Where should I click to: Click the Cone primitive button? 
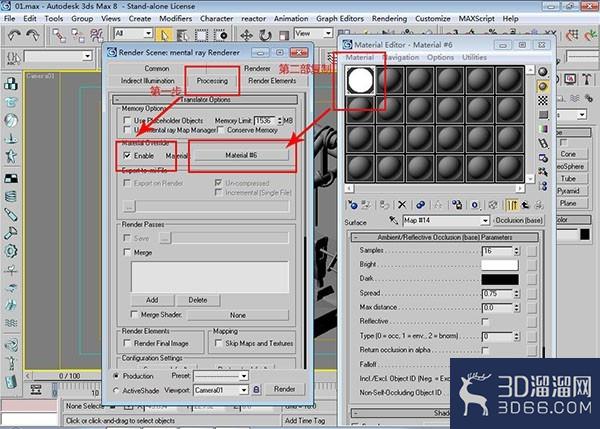tap(568, 154)
